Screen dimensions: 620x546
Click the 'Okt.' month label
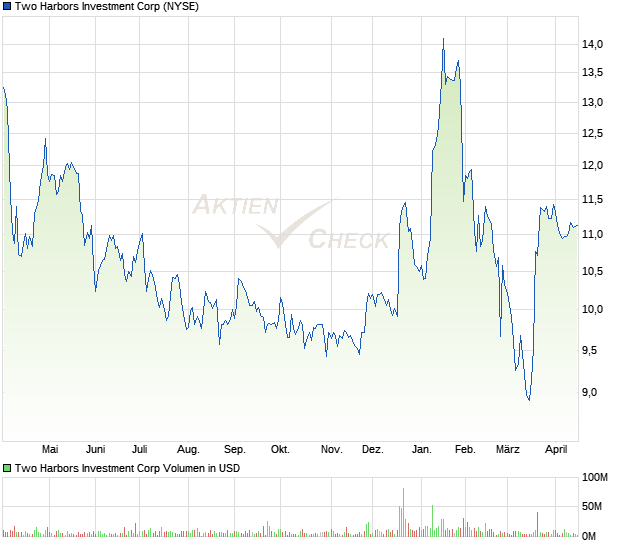[280, 449]
